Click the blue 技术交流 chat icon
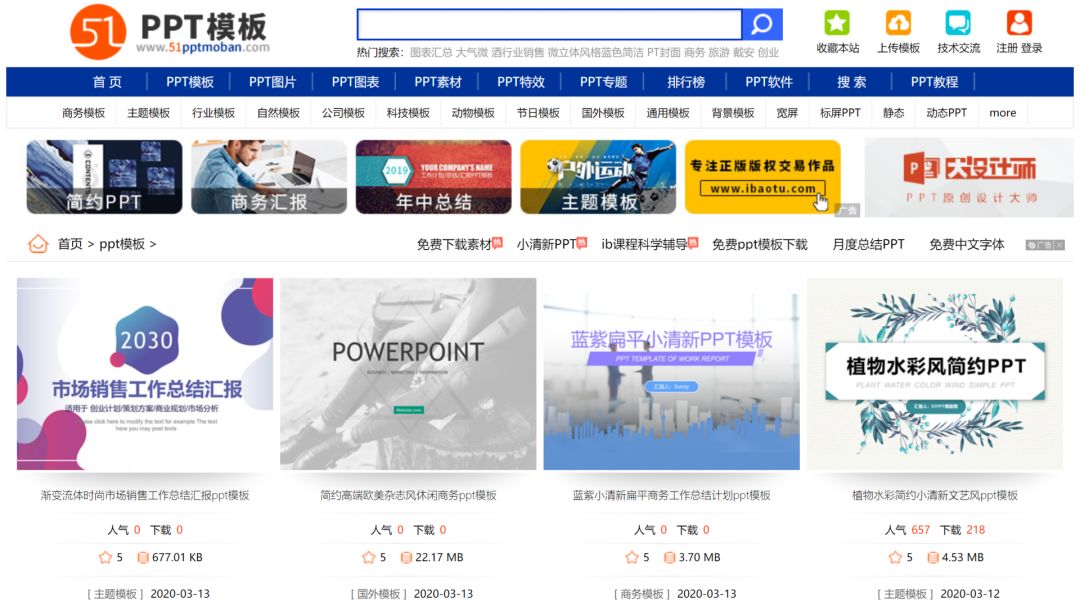Screen dimensions: 1080x611 click(958, 23)
